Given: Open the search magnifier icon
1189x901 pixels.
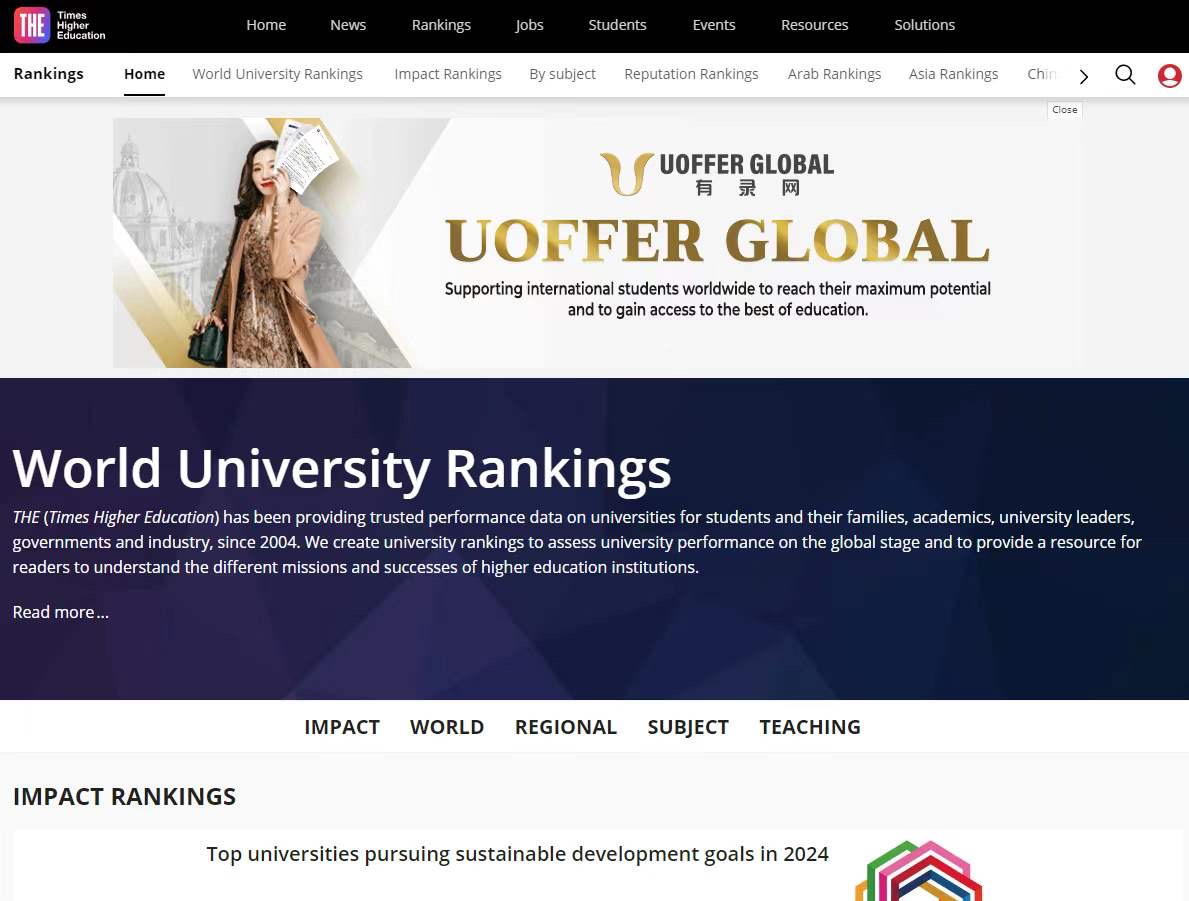Looking at the screenshot, I should (1125, 74).
